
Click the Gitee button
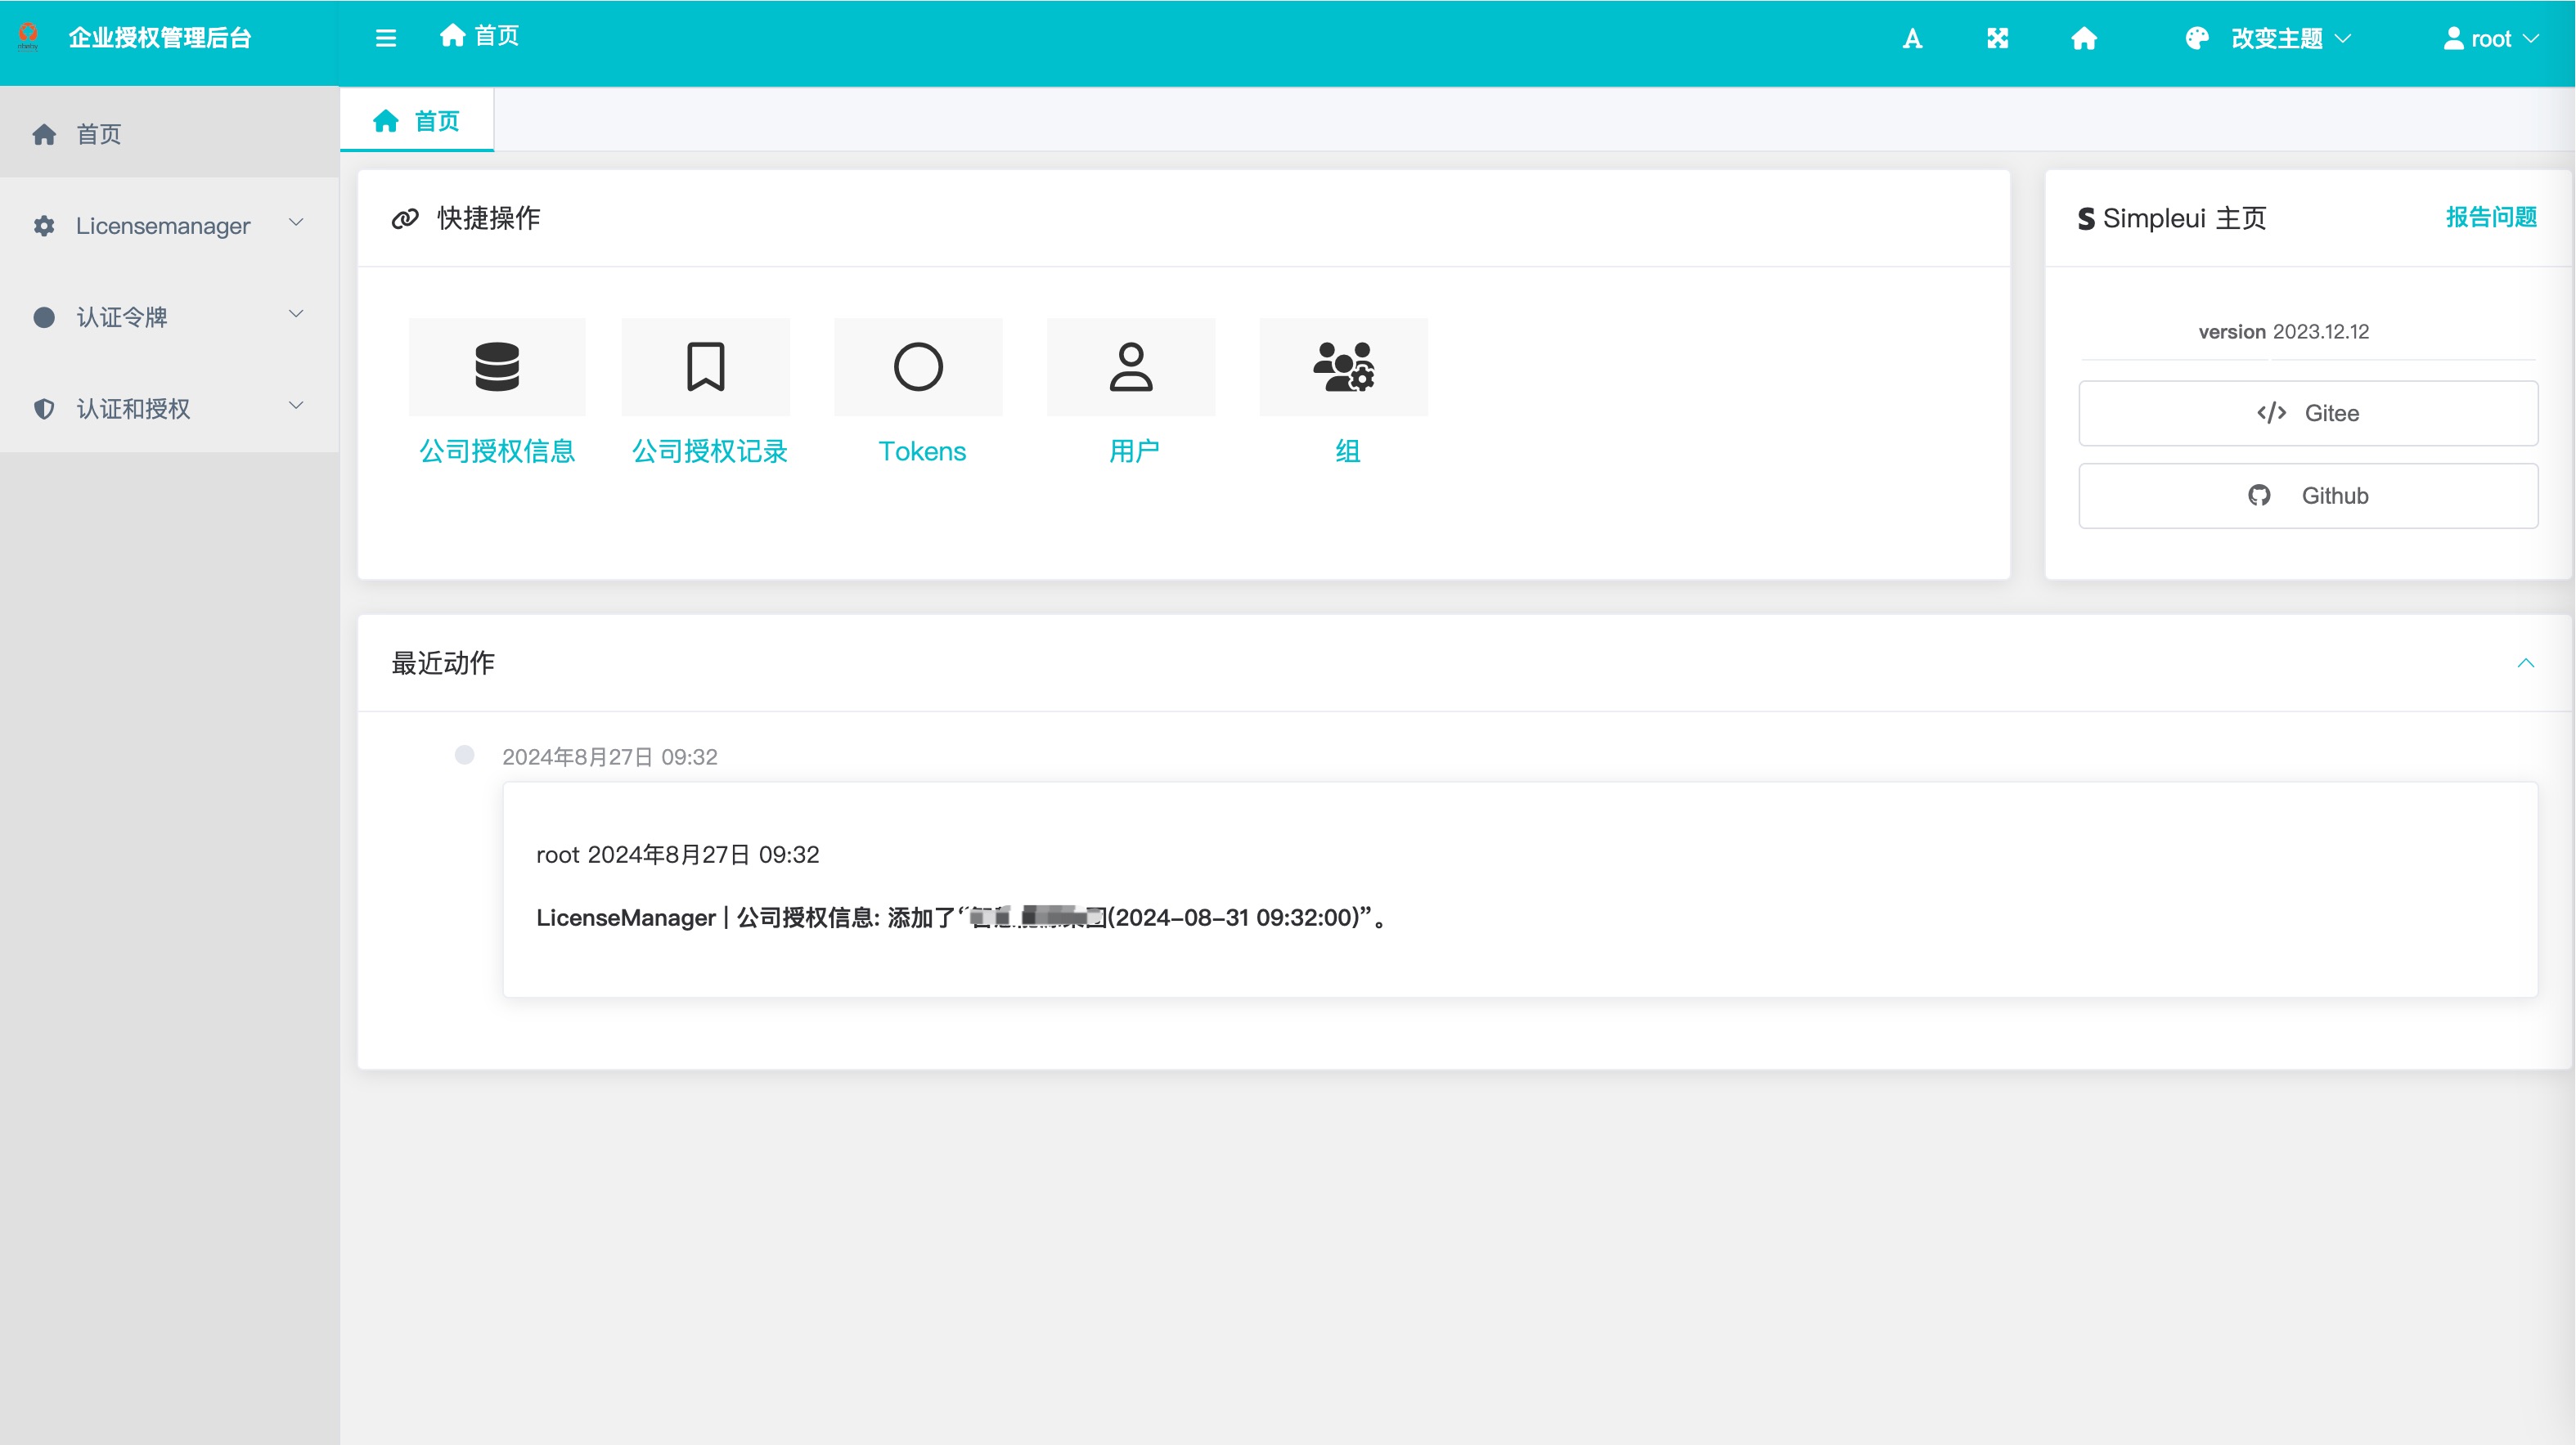2307,413
